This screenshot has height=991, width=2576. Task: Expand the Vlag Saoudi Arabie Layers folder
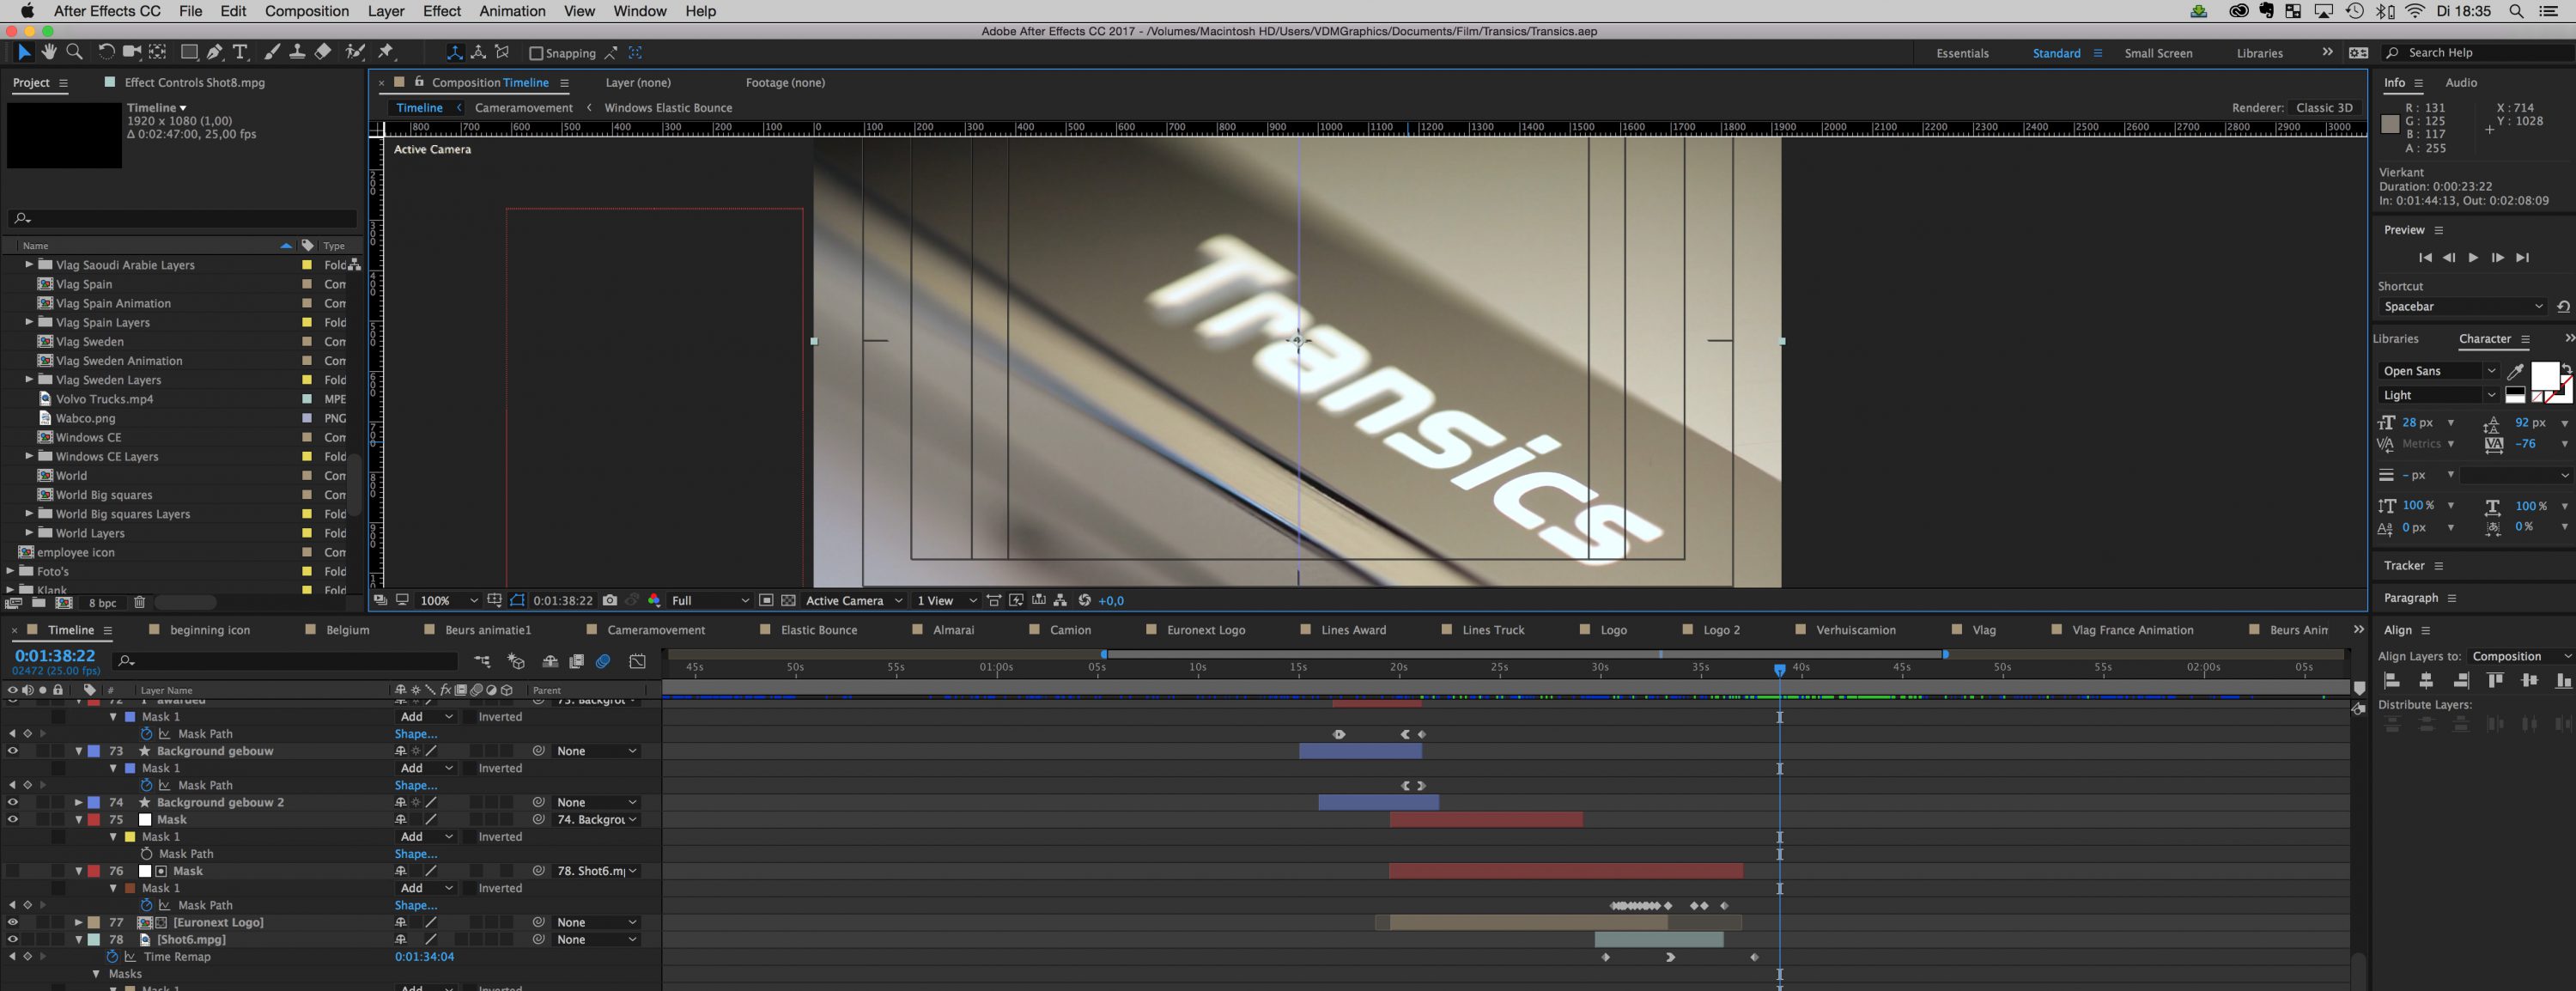coord(29,265)
